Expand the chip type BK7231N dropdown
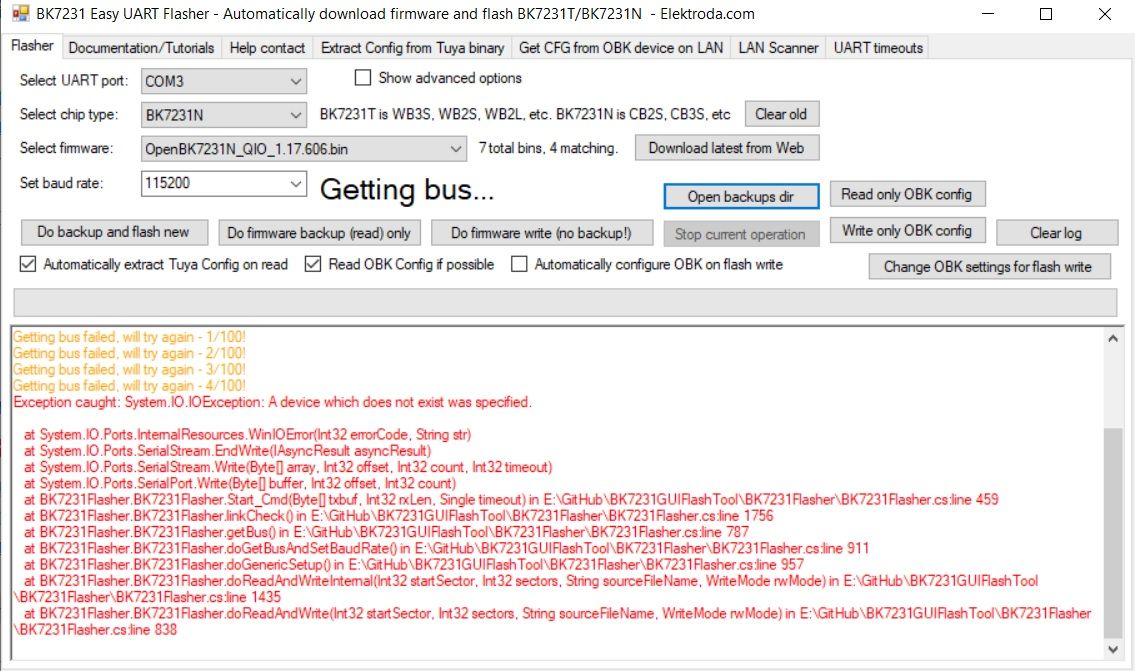The height and width of the screenshot is (671, 1135). click(x=295, y=114)
